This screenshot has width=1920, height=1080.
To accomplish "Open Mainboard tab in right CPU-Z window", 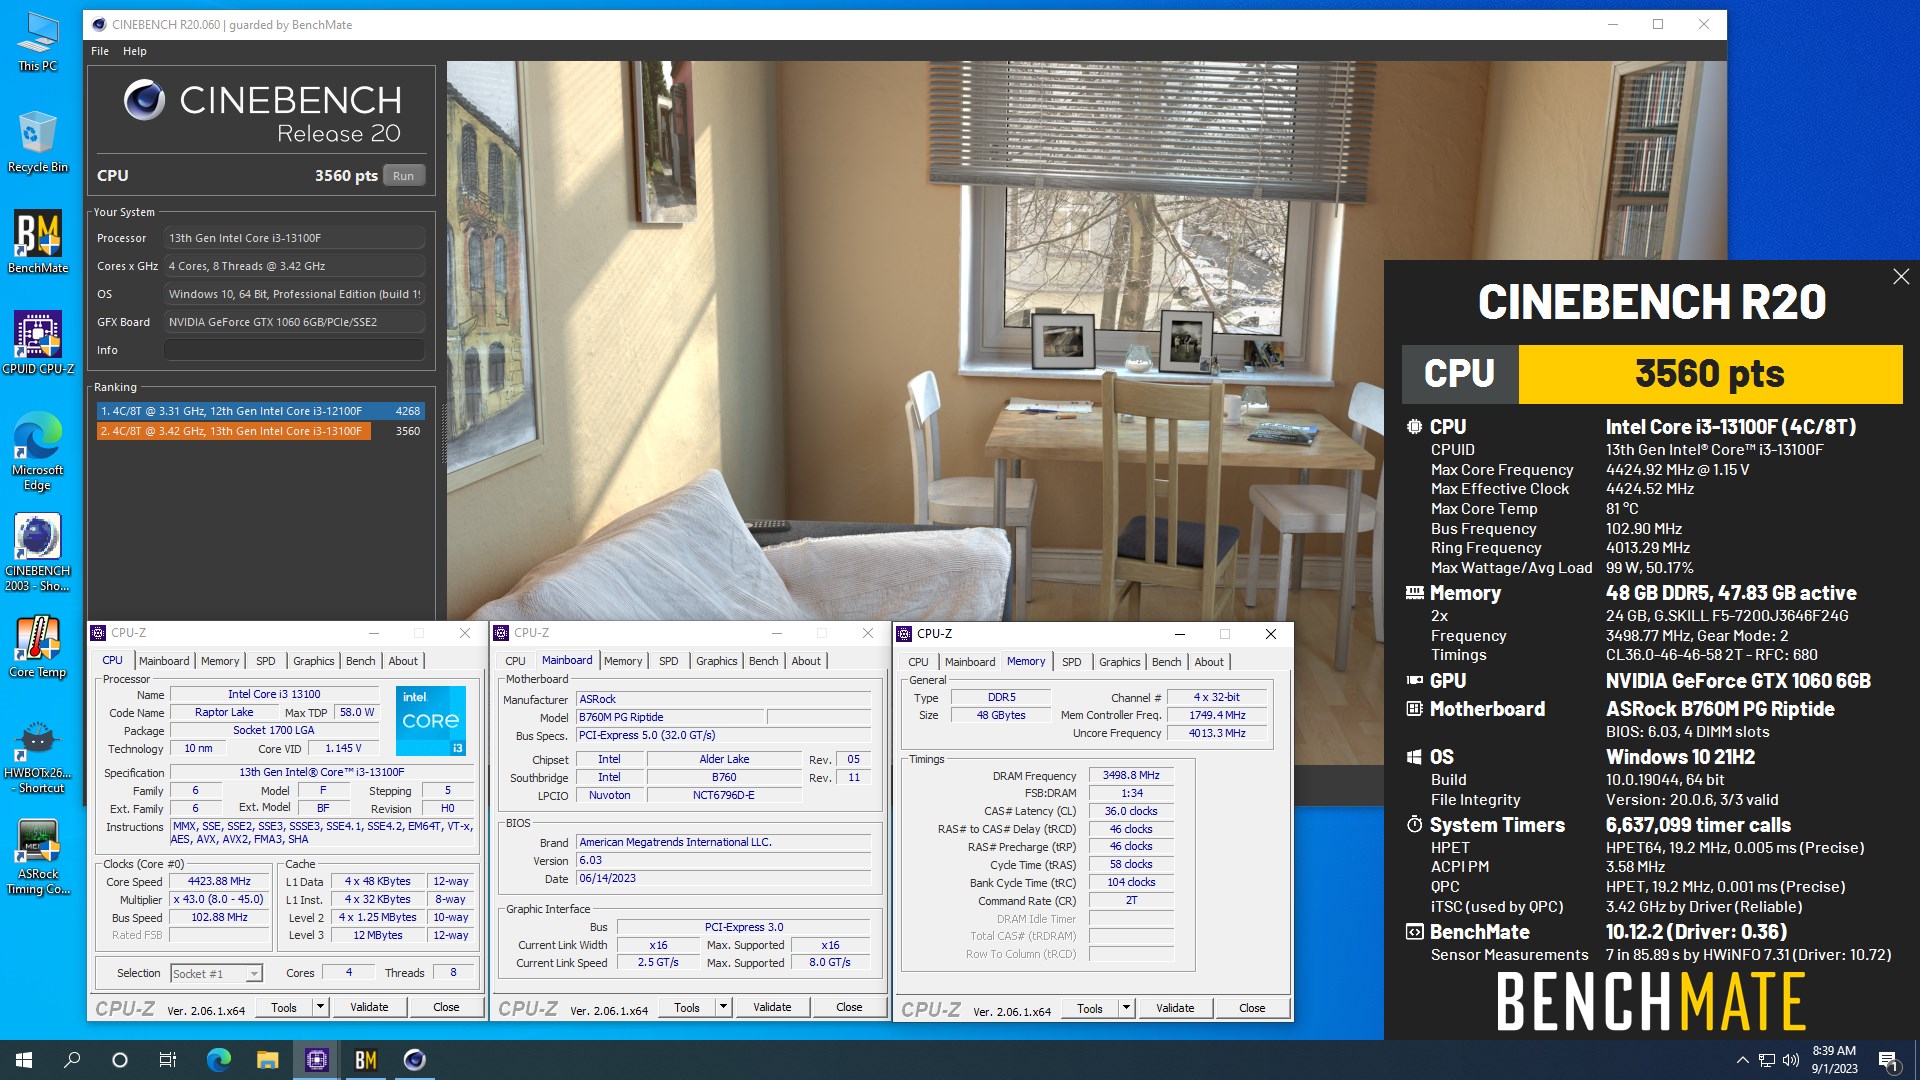I will 970,662.
